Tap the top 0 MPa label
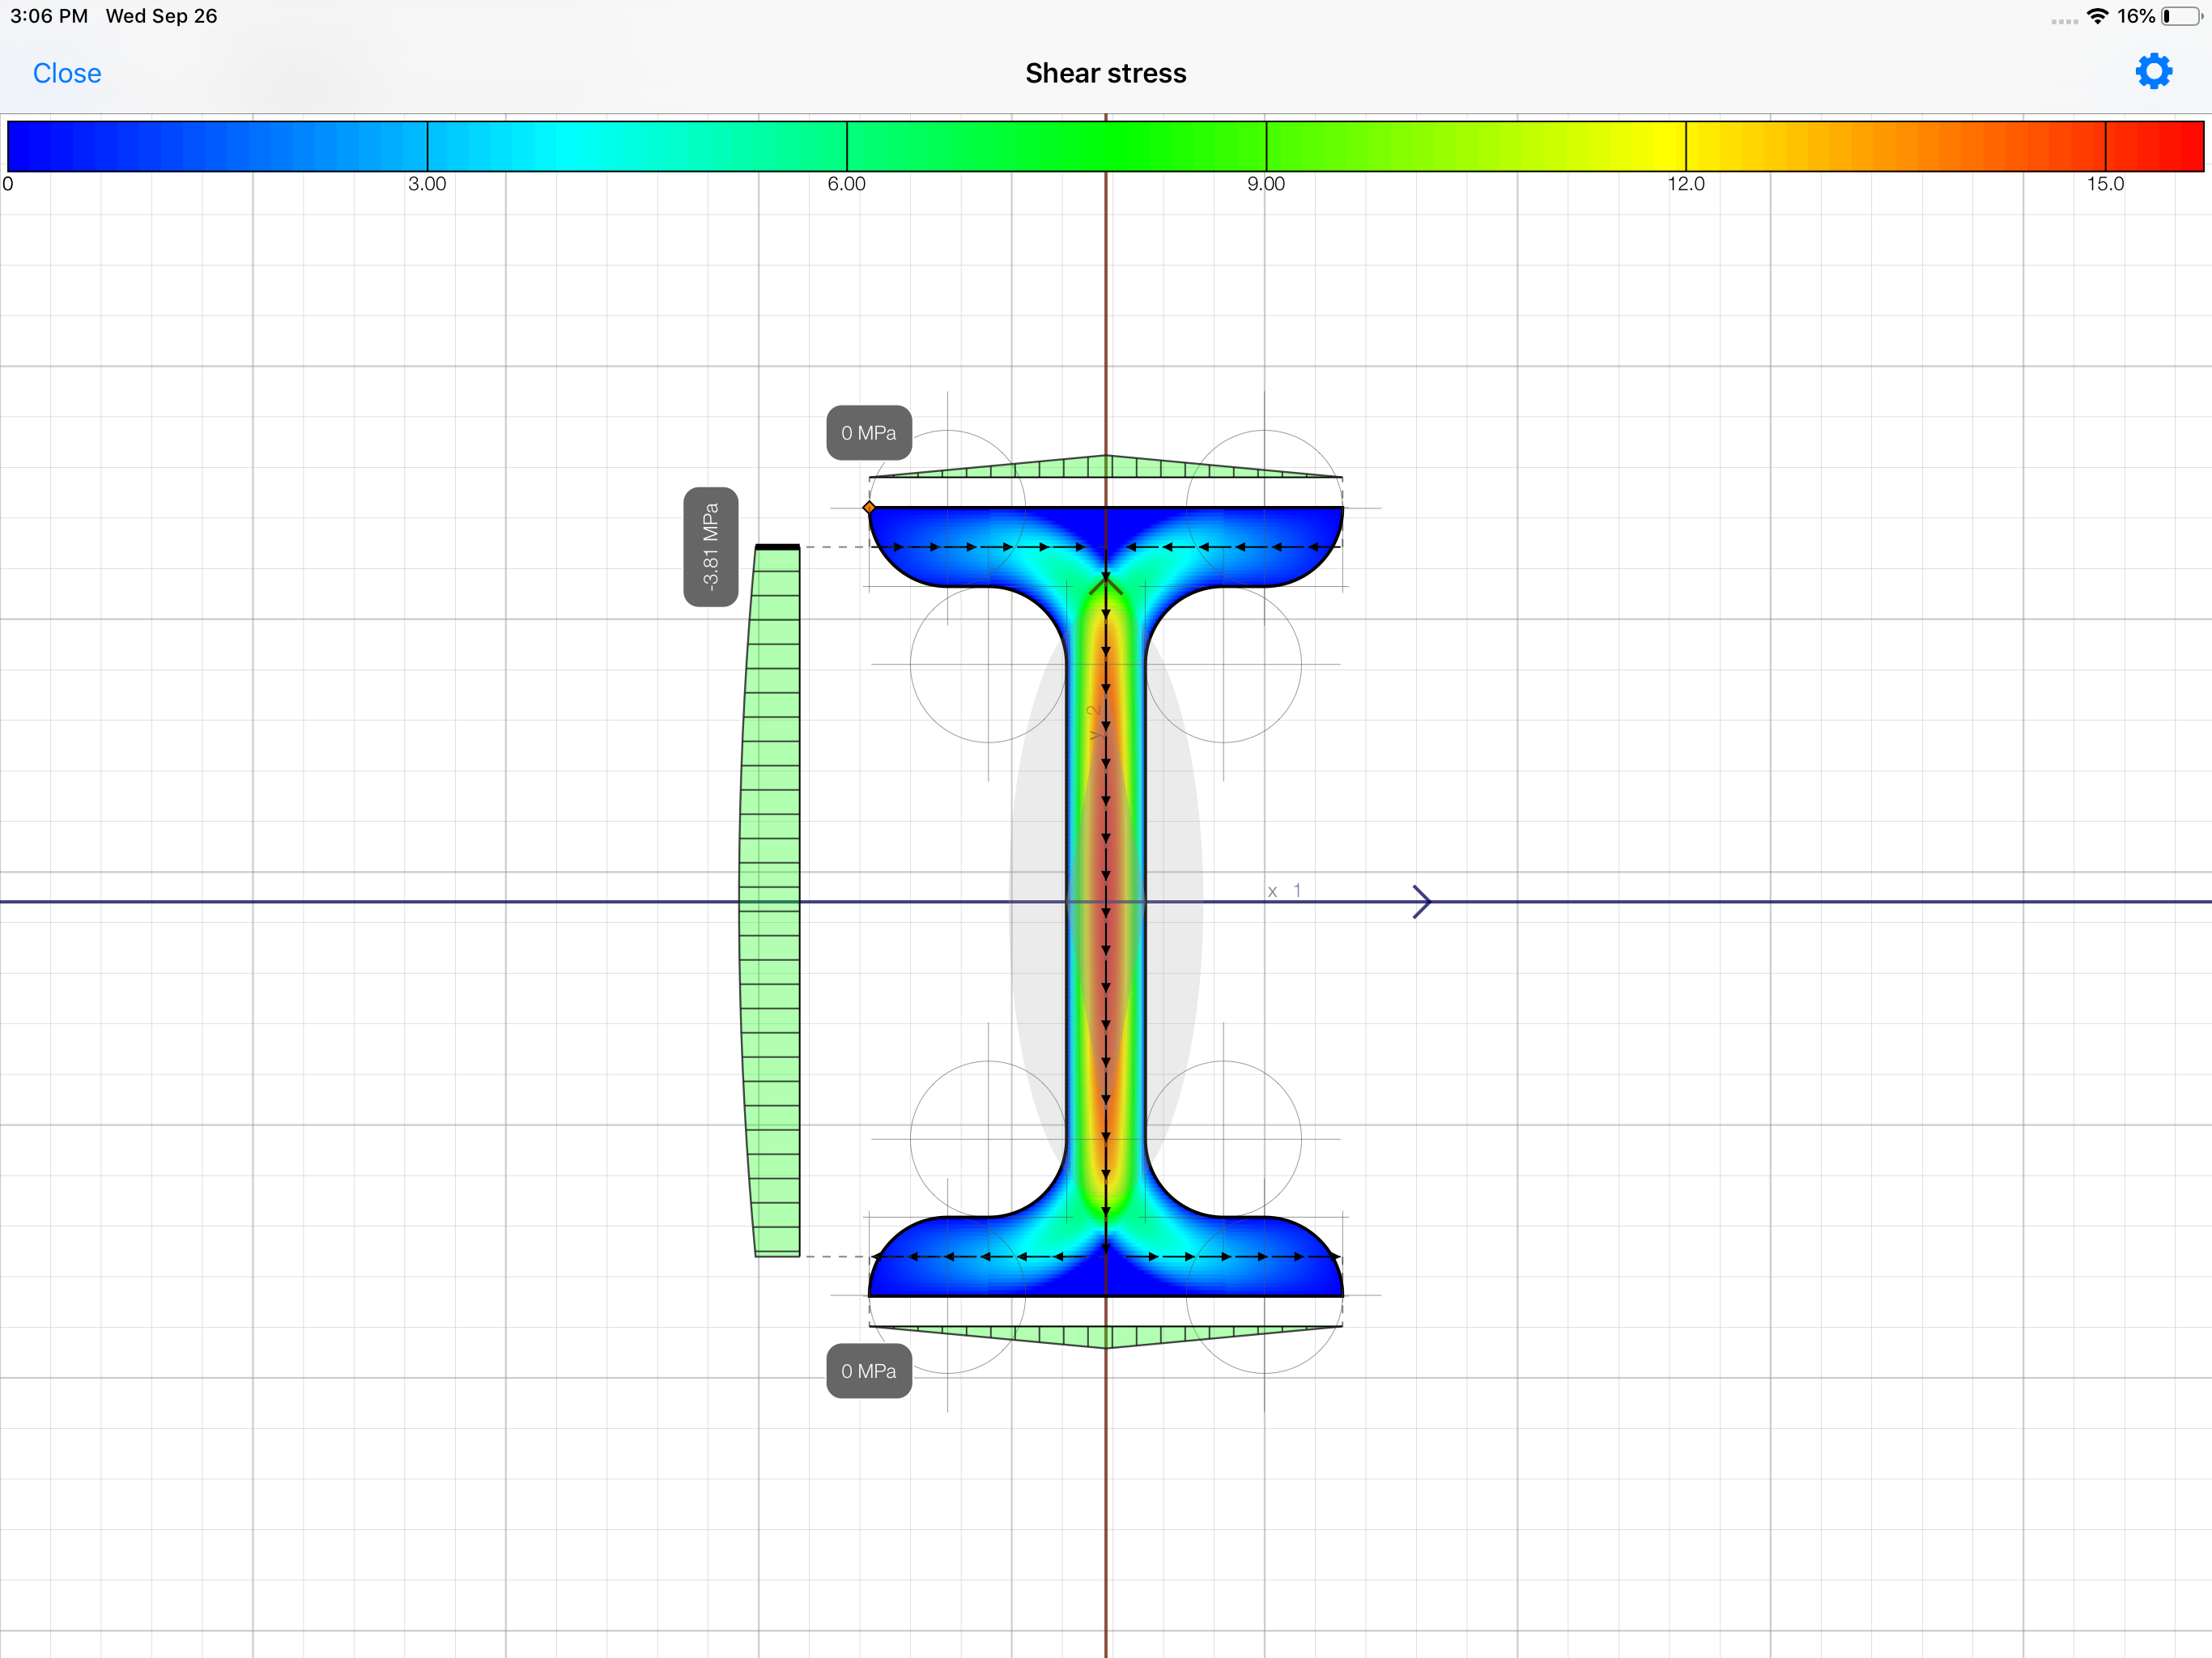The height and width of the screenshot is (1658, 2212). click(868, 433)
